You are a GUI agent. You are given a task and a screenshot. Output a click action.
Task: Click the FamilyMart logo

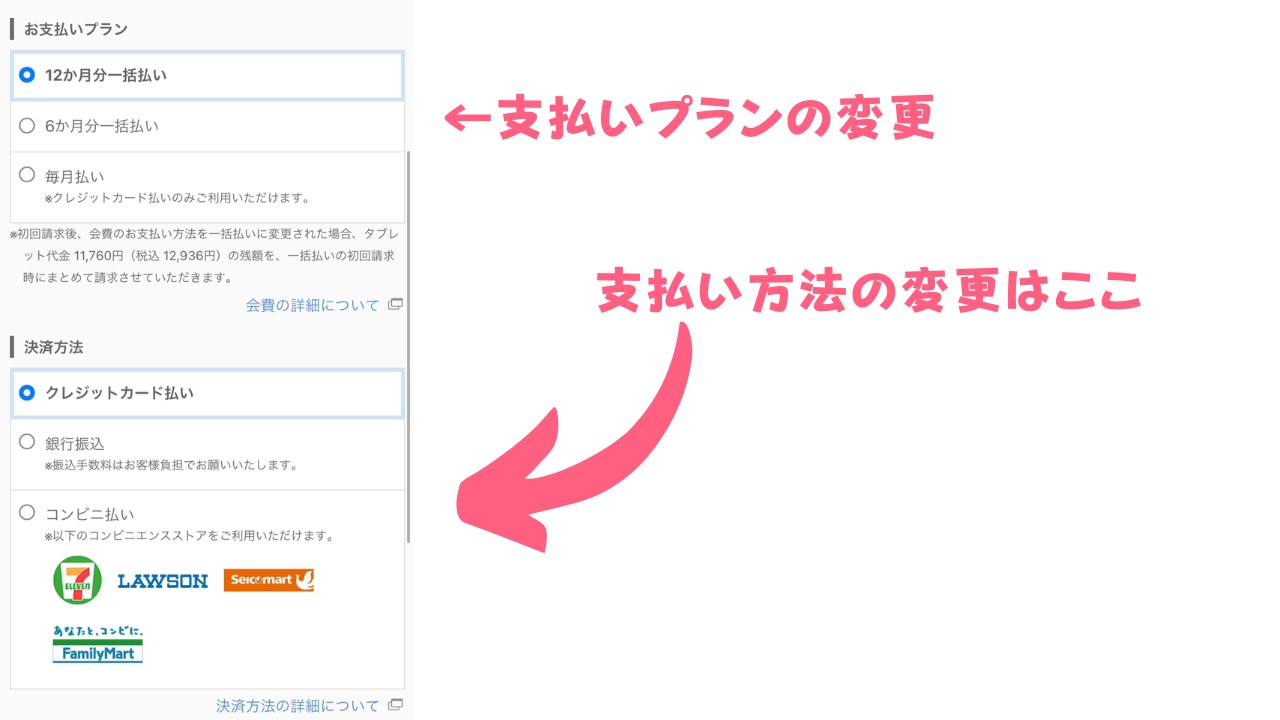pyautogui.click(x=98, y=644)
